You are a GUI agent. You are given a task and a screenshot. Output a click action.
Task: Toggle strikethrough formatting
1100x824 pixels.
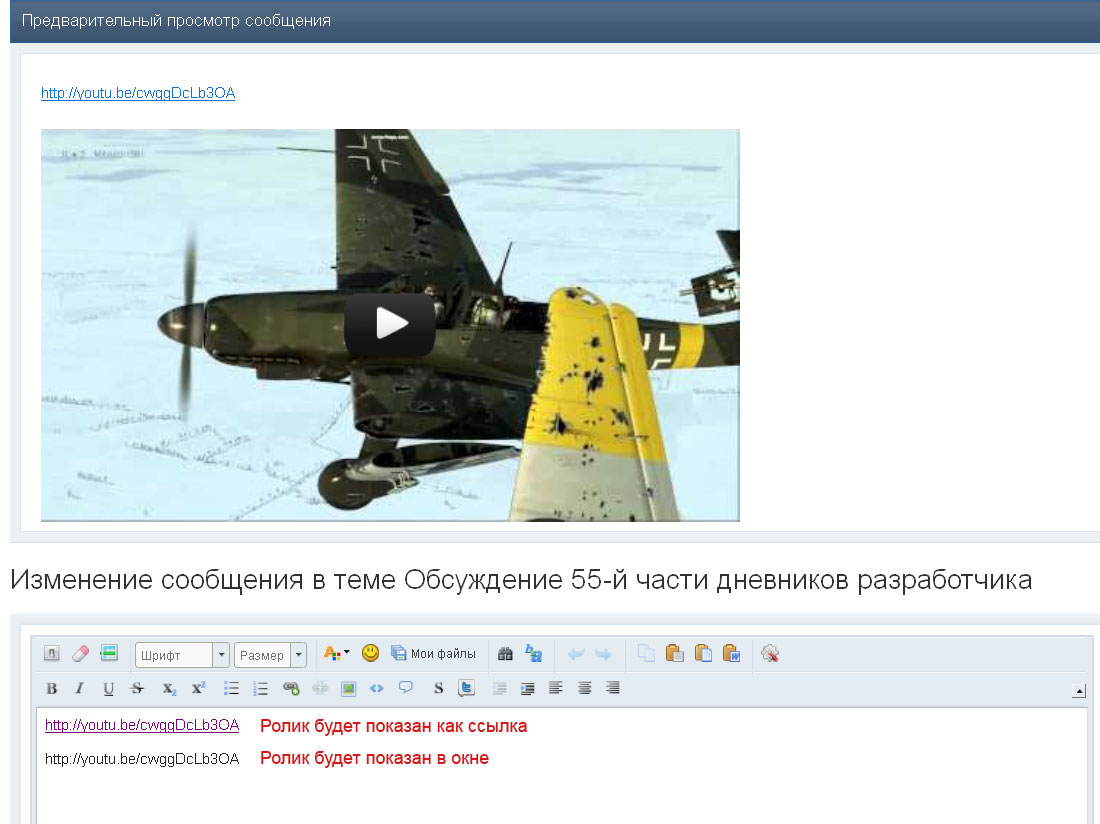[x=138, y=689]
